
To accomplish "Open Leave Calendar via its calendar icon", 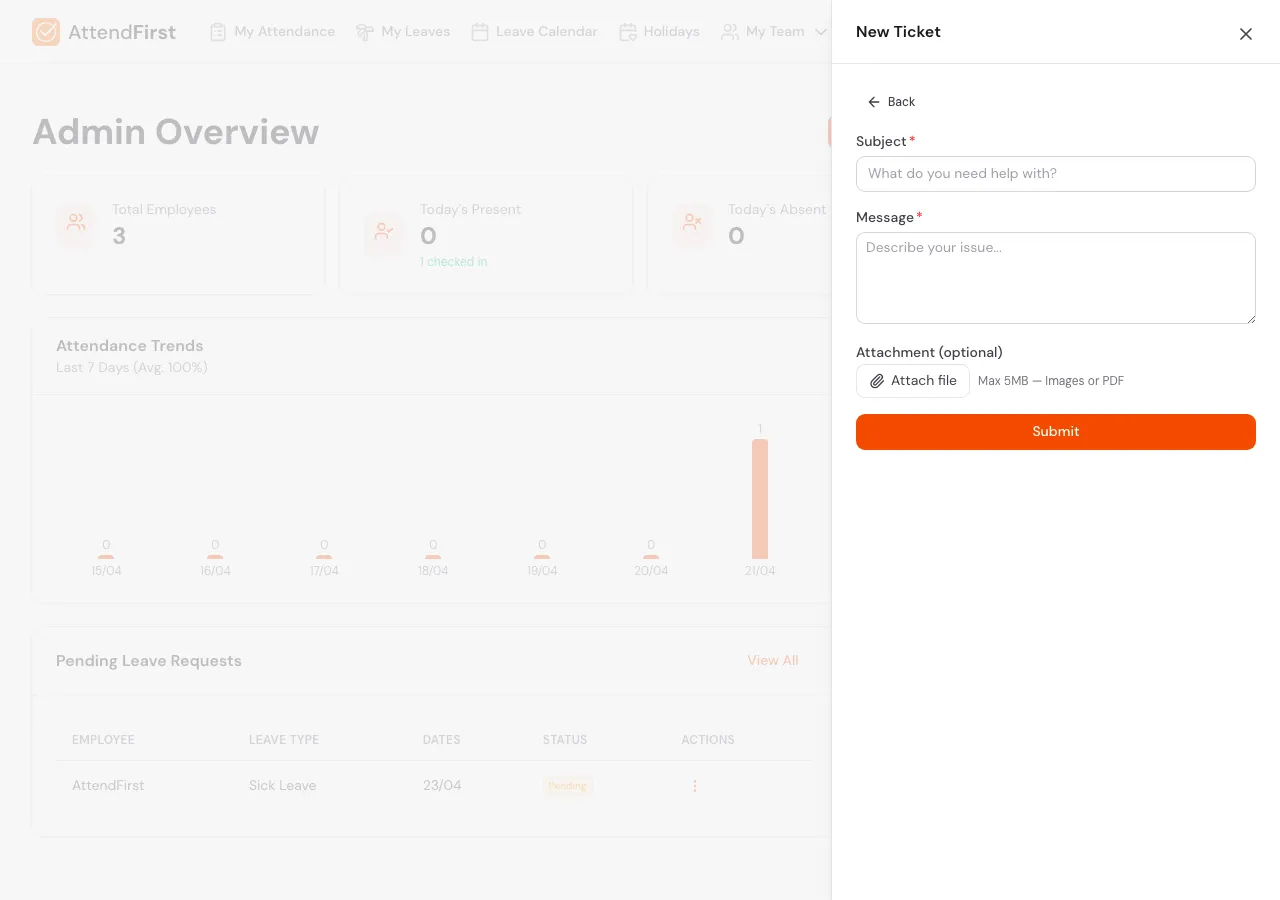I will click(480, 31).
